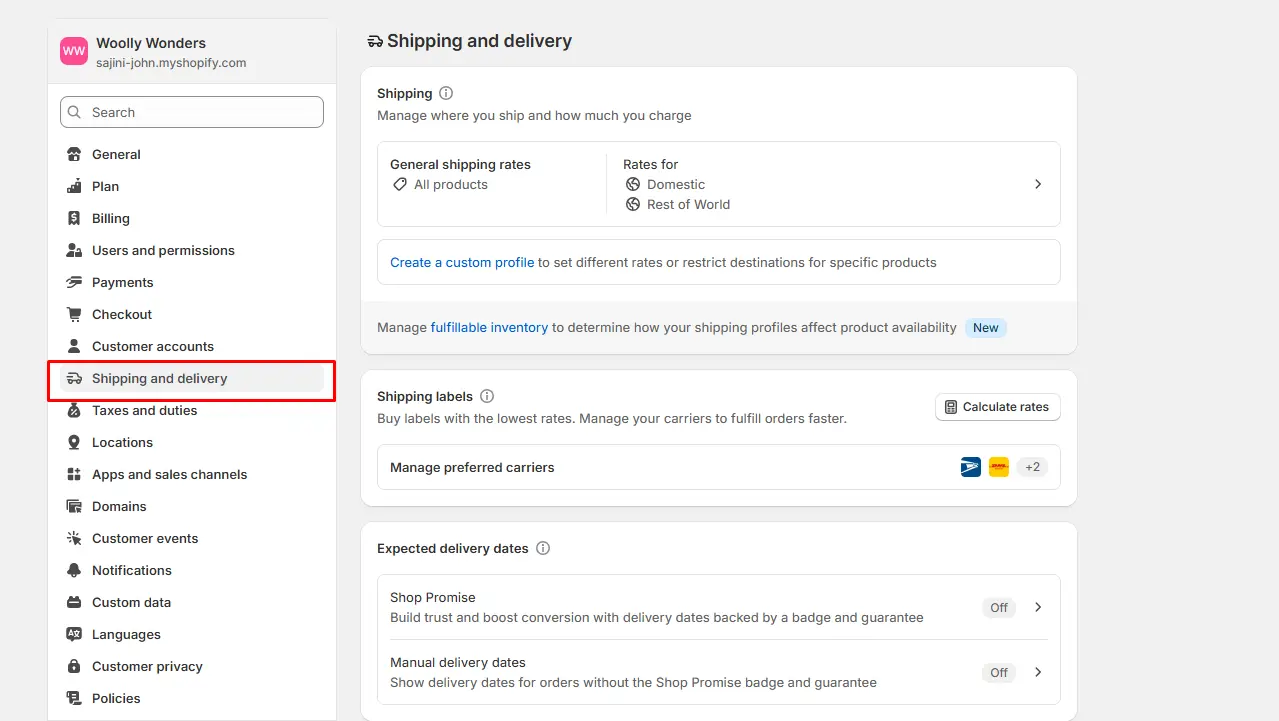Click the General shipping rates label
This screenshot has width=1279, height=721.
pyautogui.click(x=460, y=164)
